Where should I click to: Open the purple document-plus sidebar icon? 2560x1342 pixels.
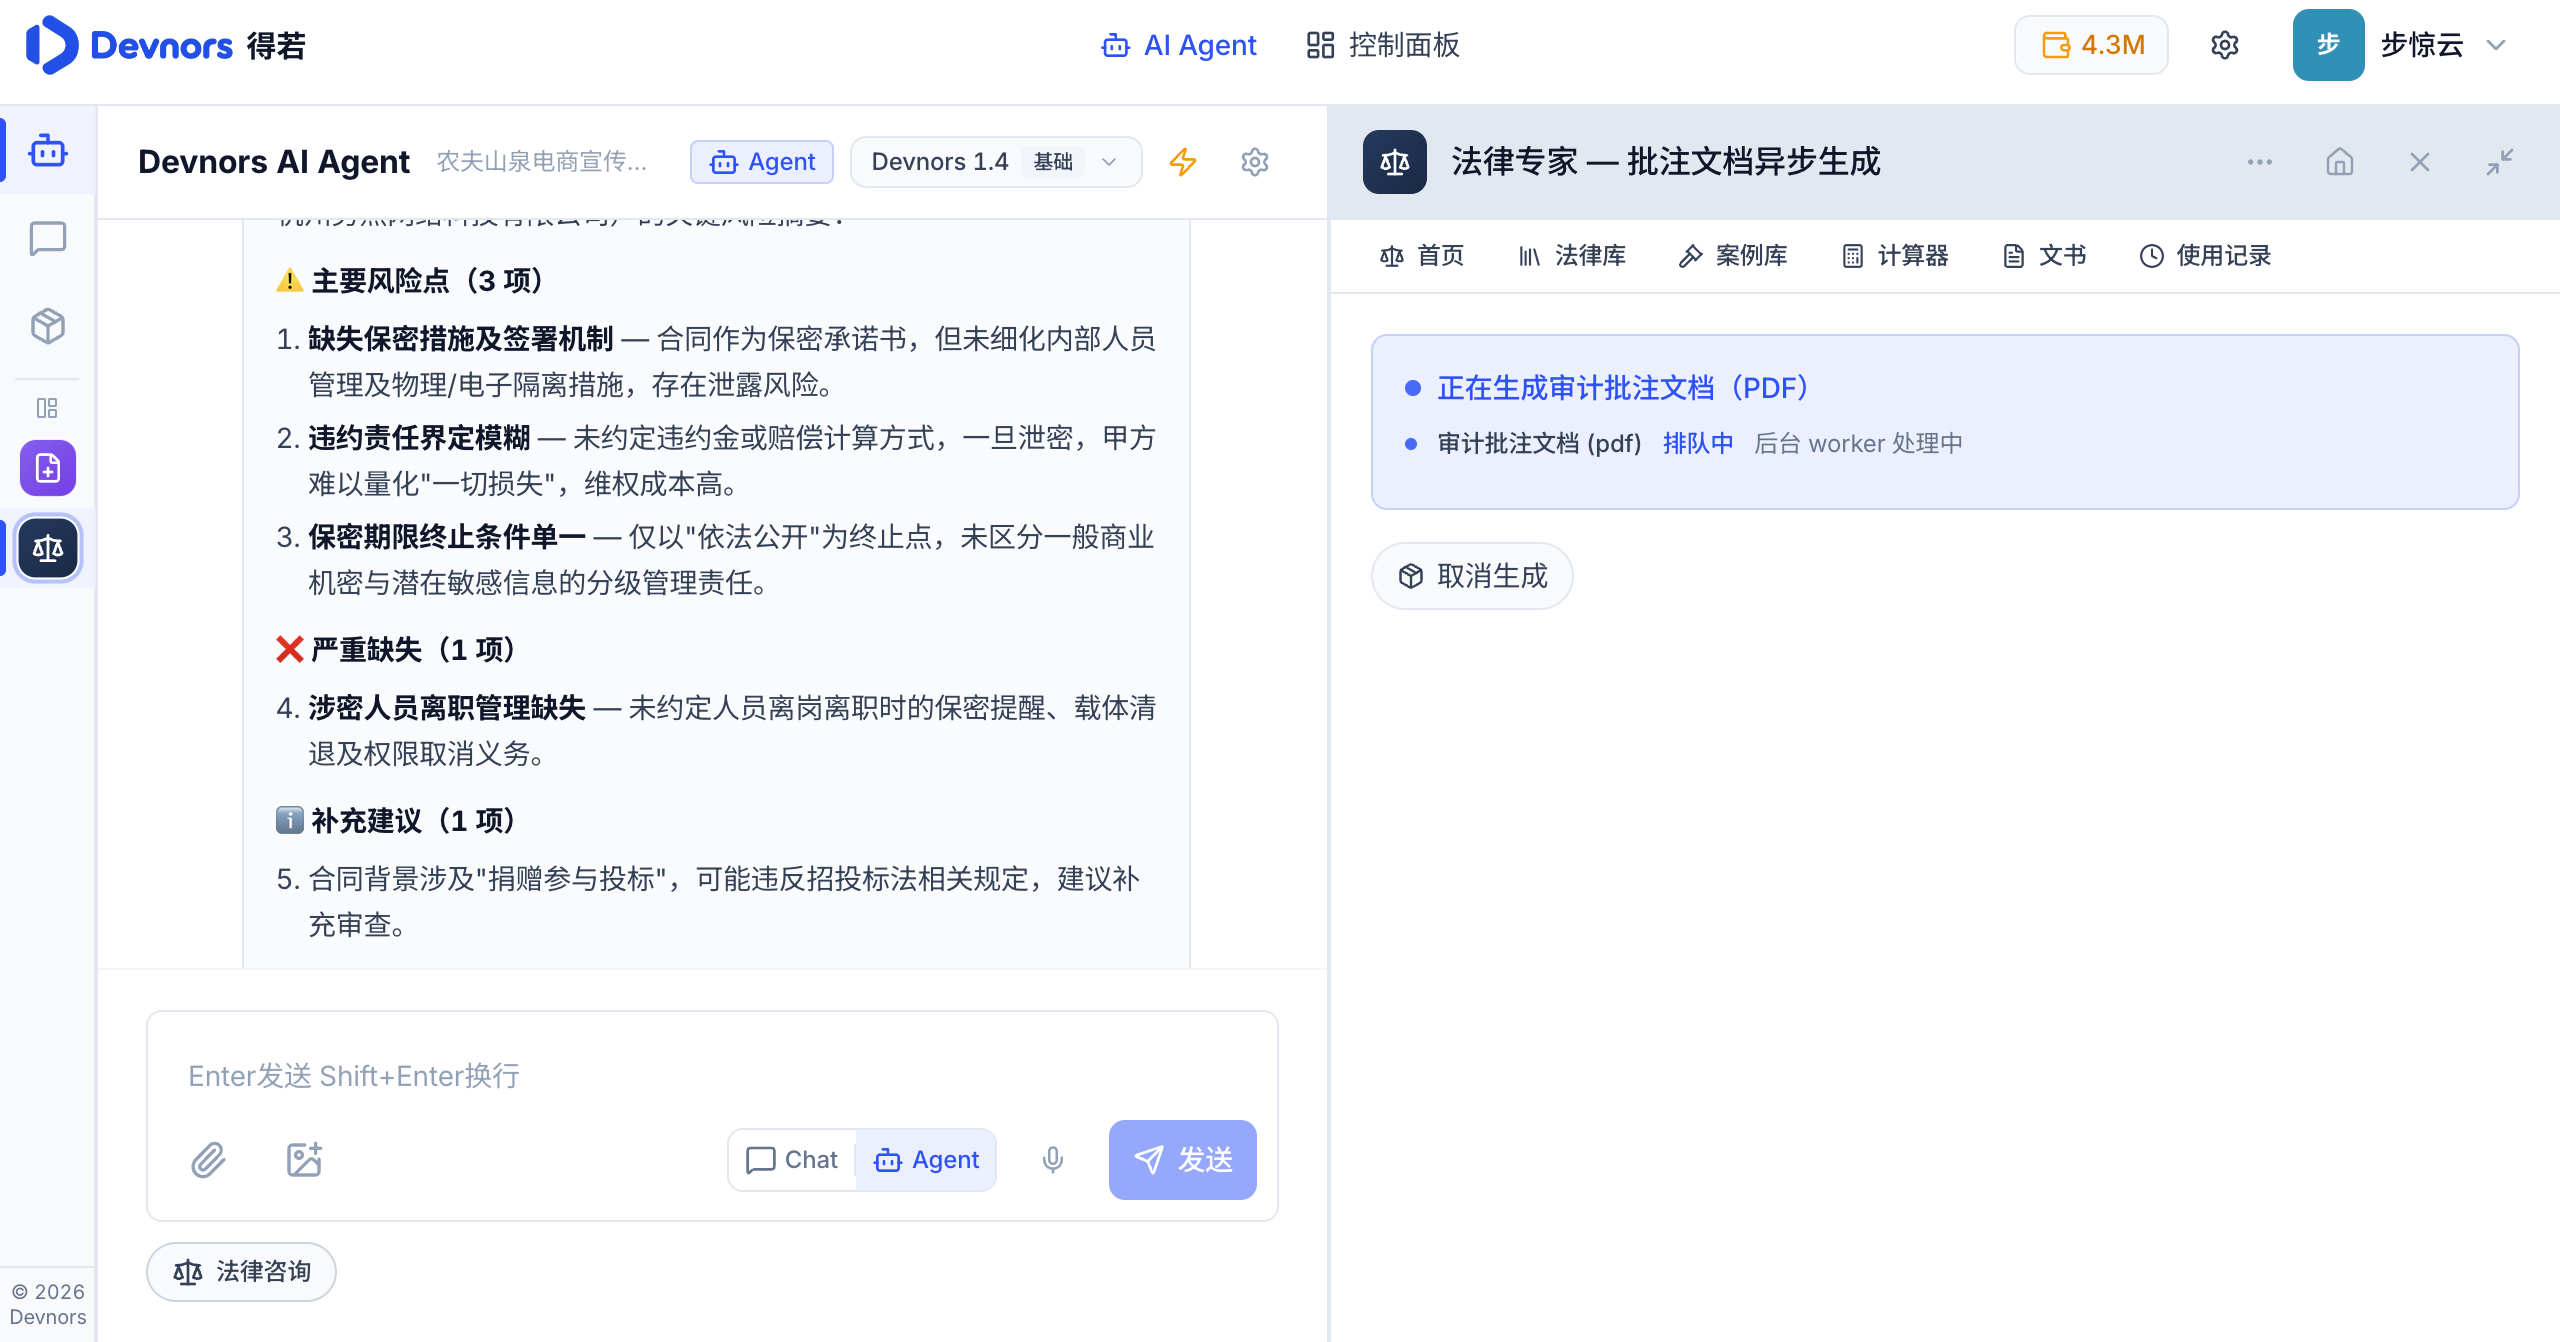tap(48, 468)
